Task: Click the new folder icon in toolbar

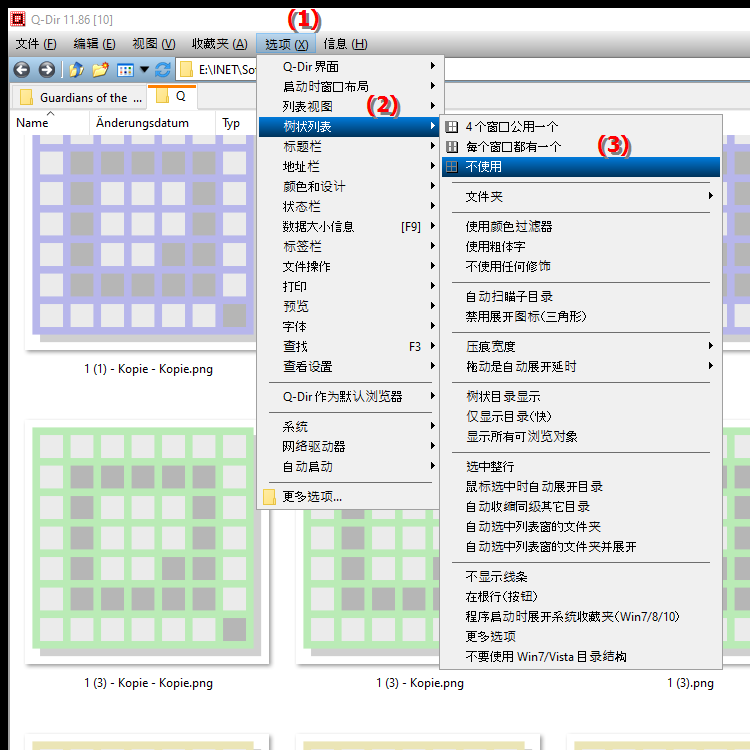Action: [x=100, y=70]
